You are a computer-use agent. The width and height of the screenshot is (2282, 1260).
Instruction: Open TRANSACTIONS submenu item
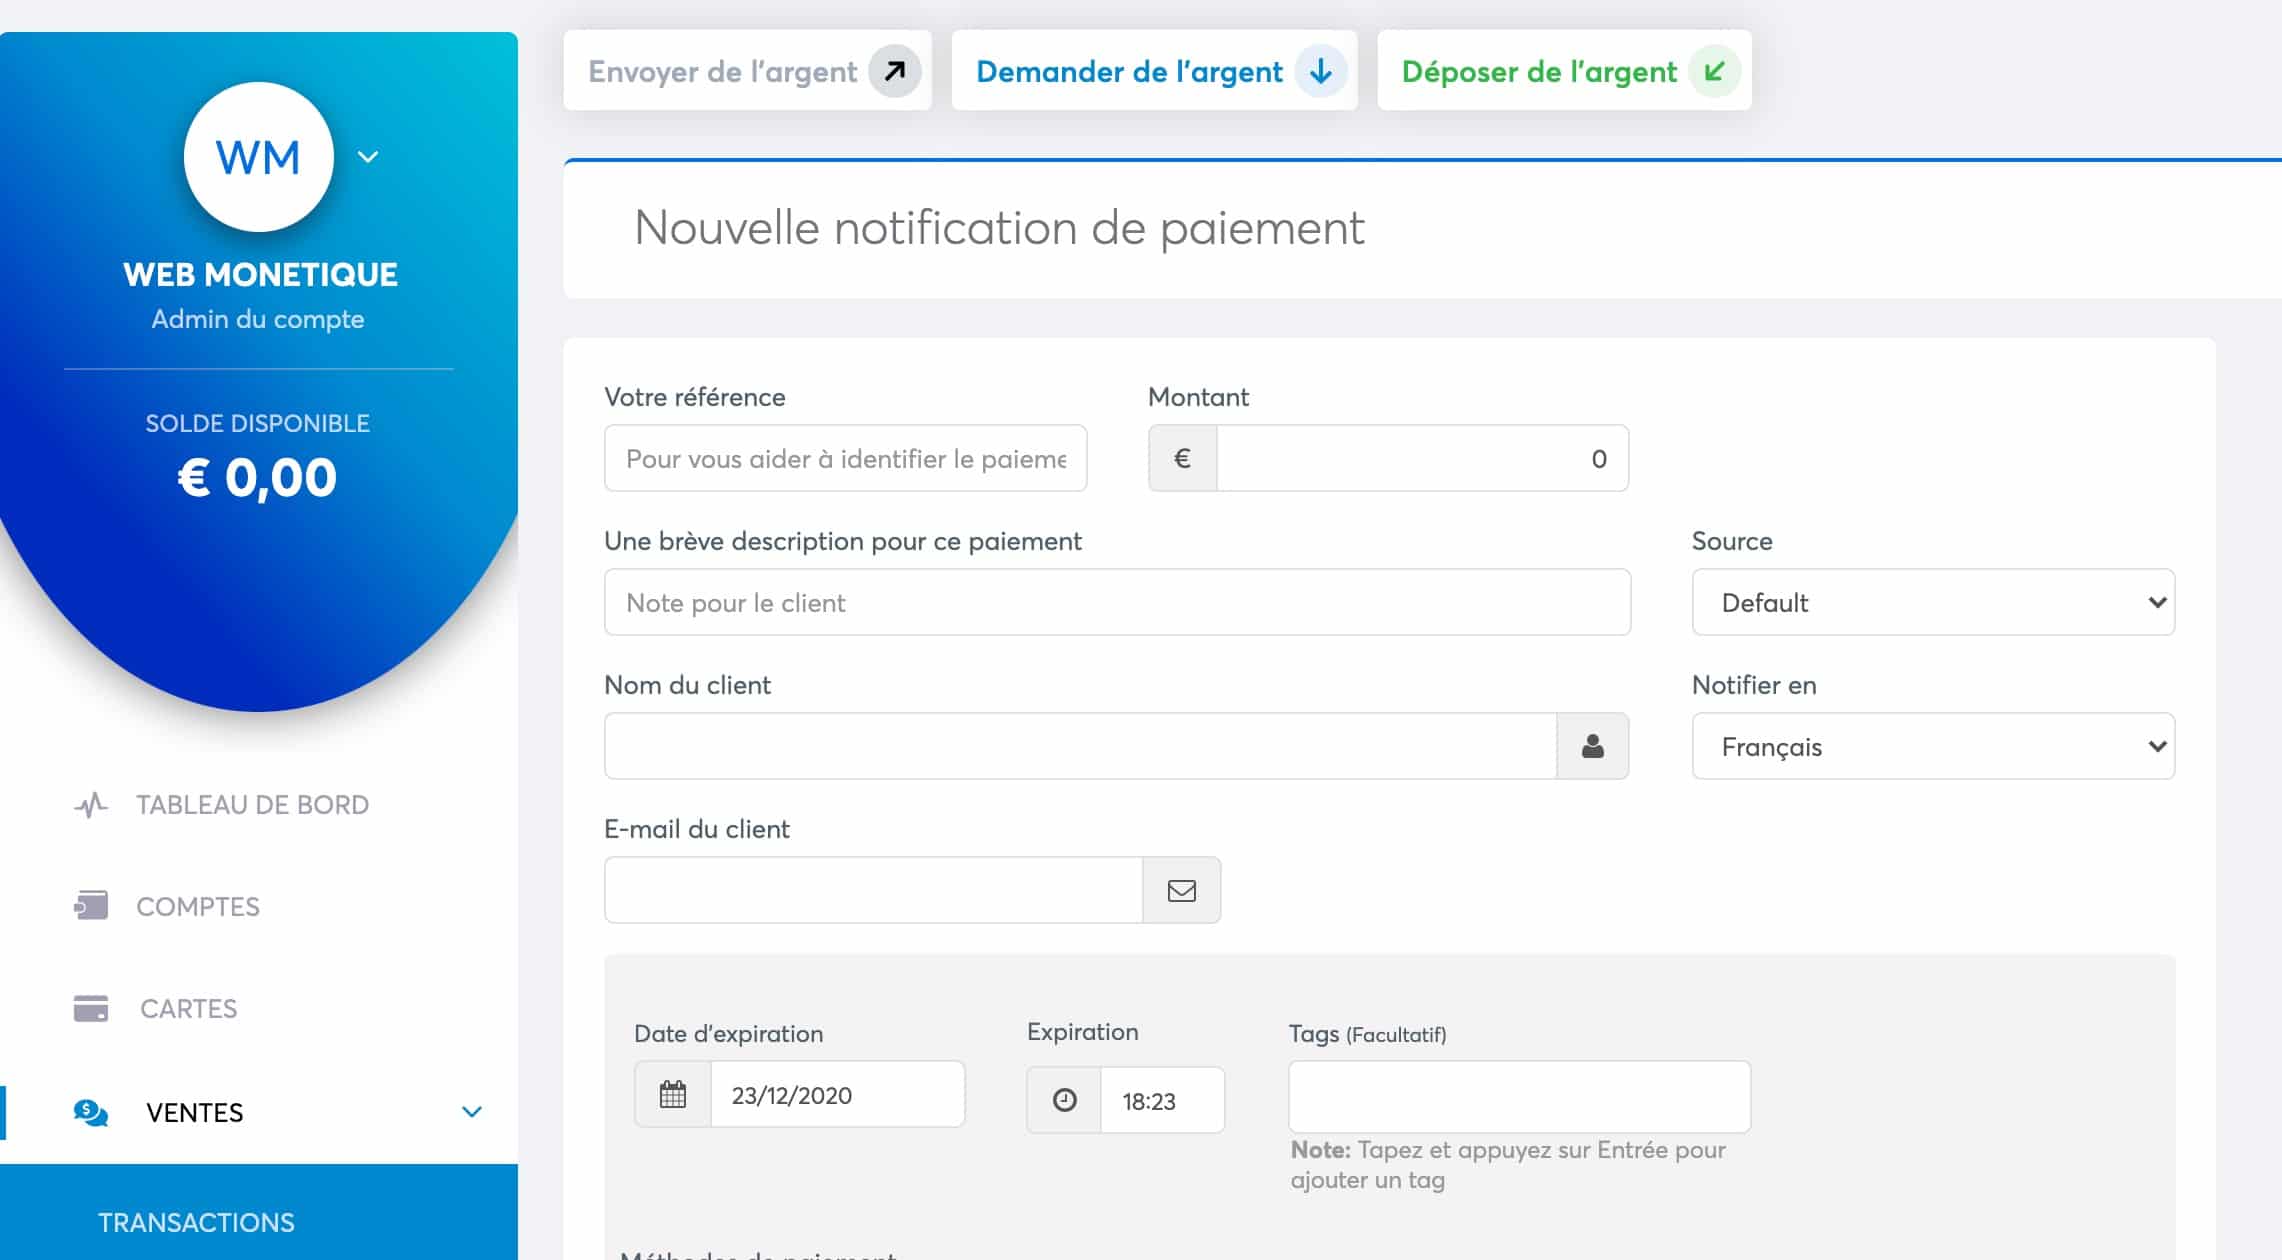pyautogui.click(x=196, y=1222)
